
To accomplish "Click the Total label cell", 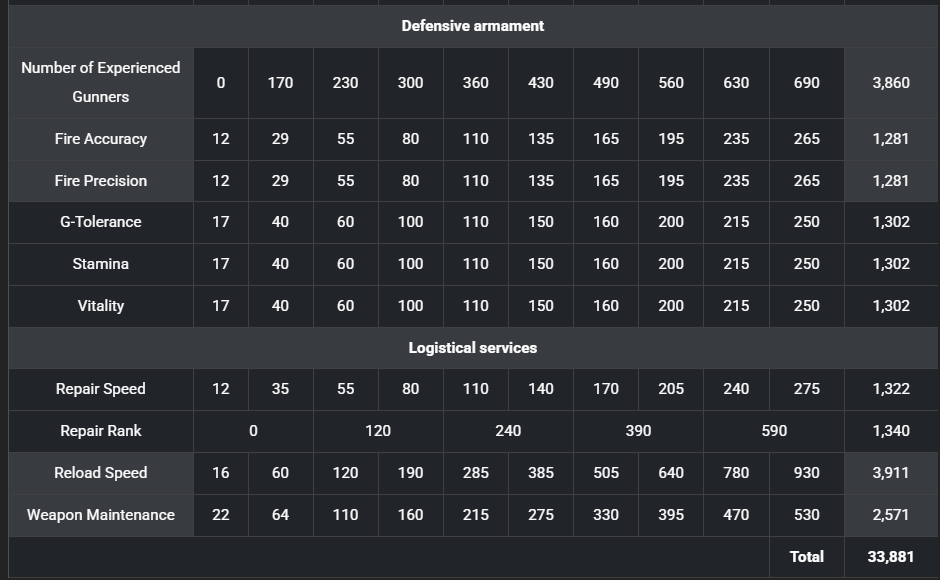I will pos(806,557).
